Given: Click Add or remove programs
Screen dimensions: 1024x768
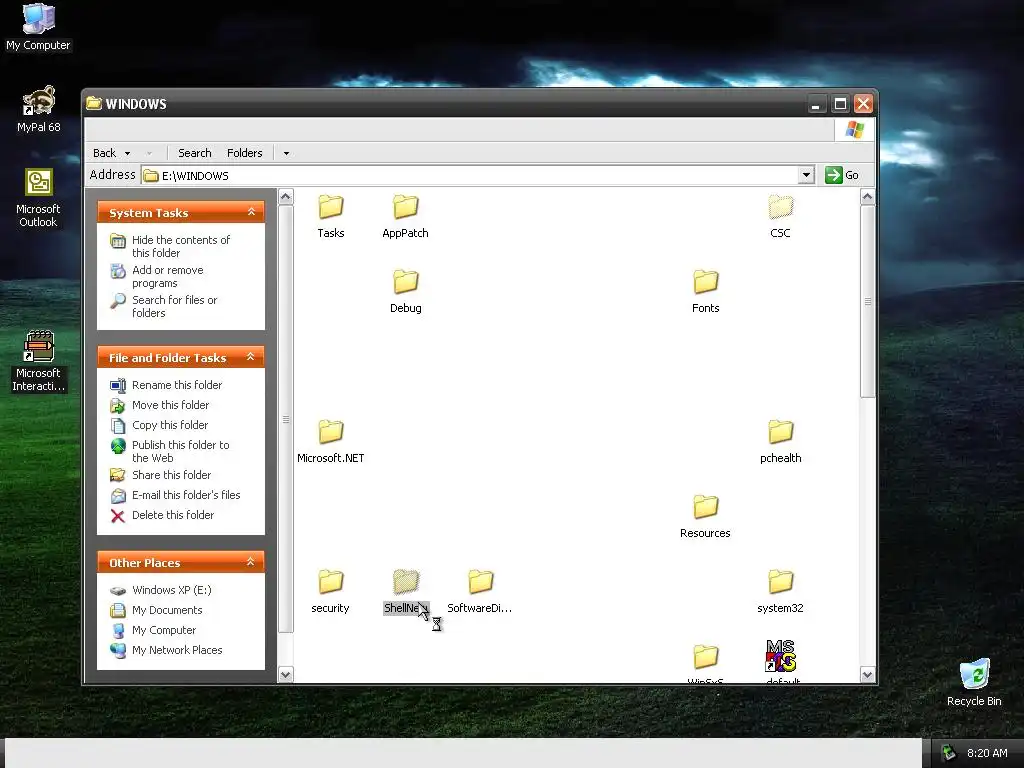Looking at the screenshot, I should [x=157, y=276].
